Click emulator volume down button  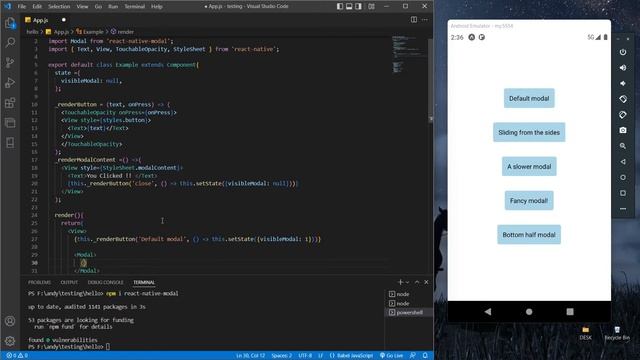tap(623, 83)
